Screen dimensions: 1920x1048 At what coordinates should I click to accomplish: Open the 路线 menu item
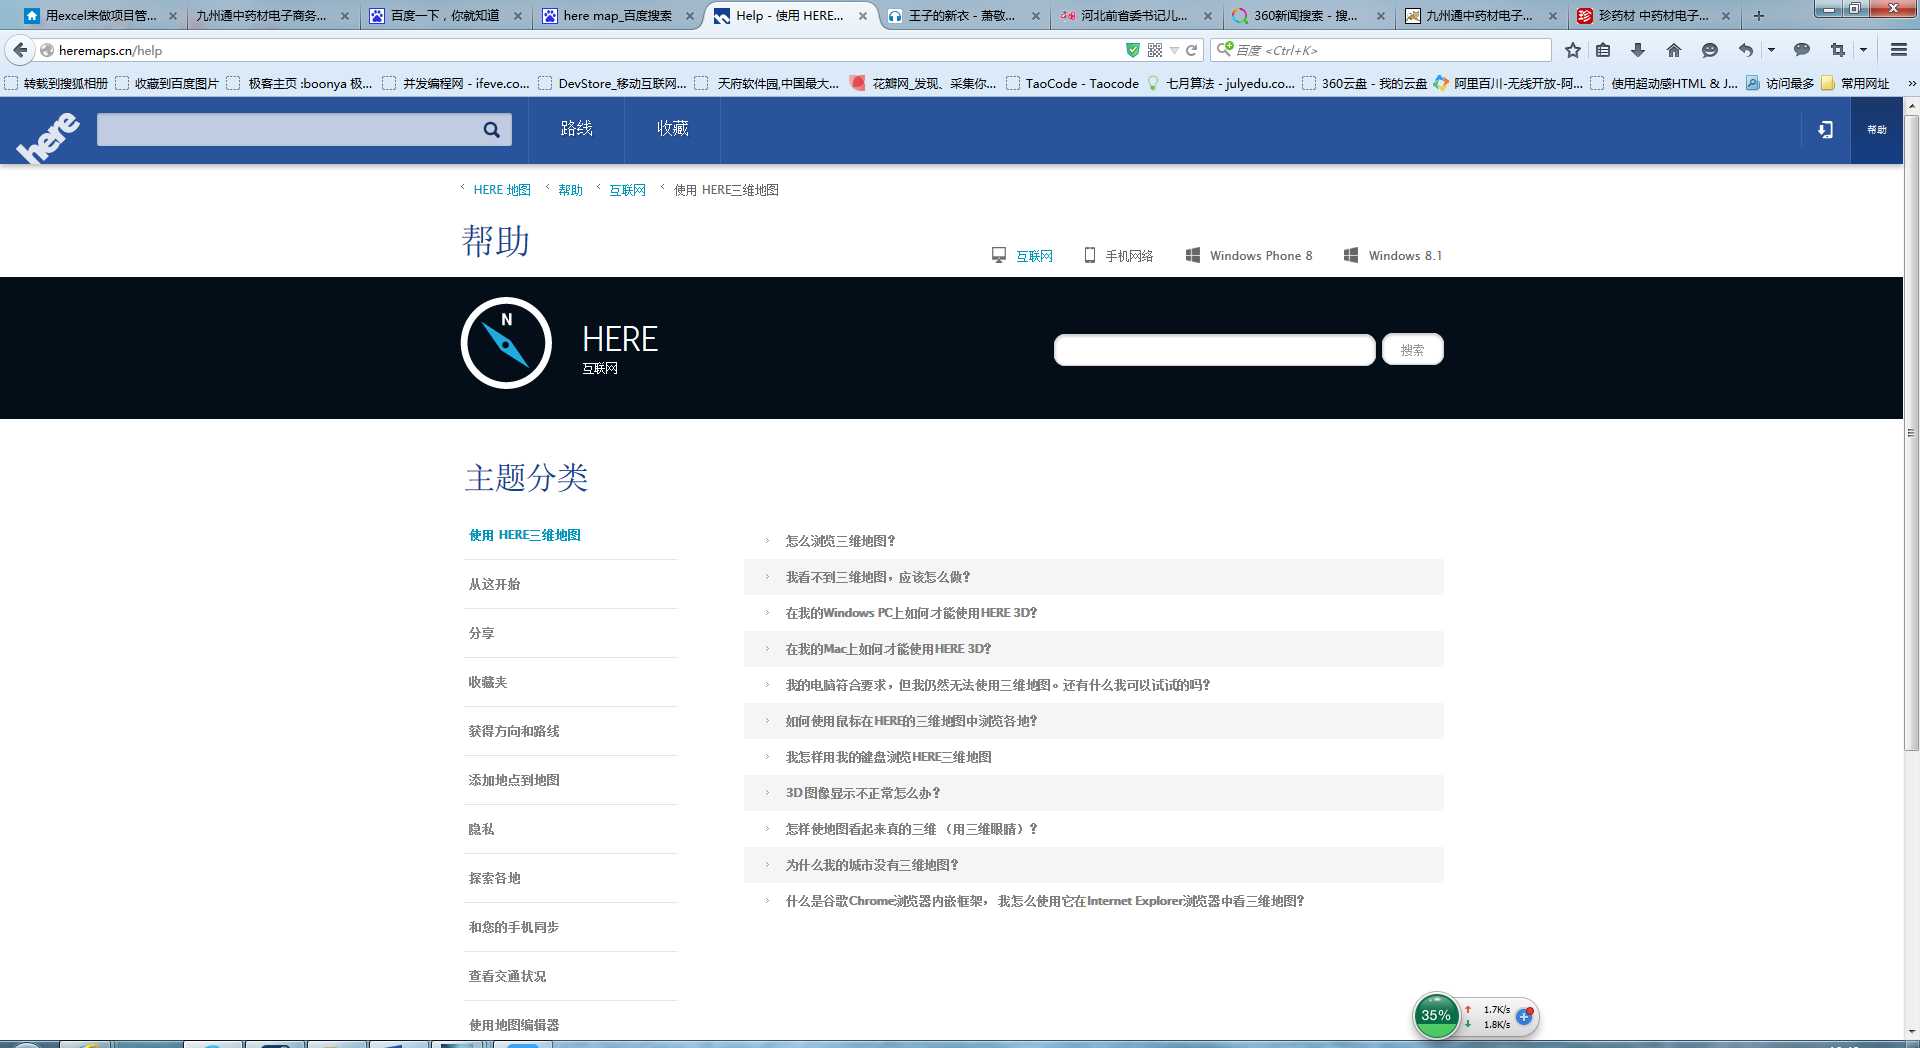tap(576, 129)
